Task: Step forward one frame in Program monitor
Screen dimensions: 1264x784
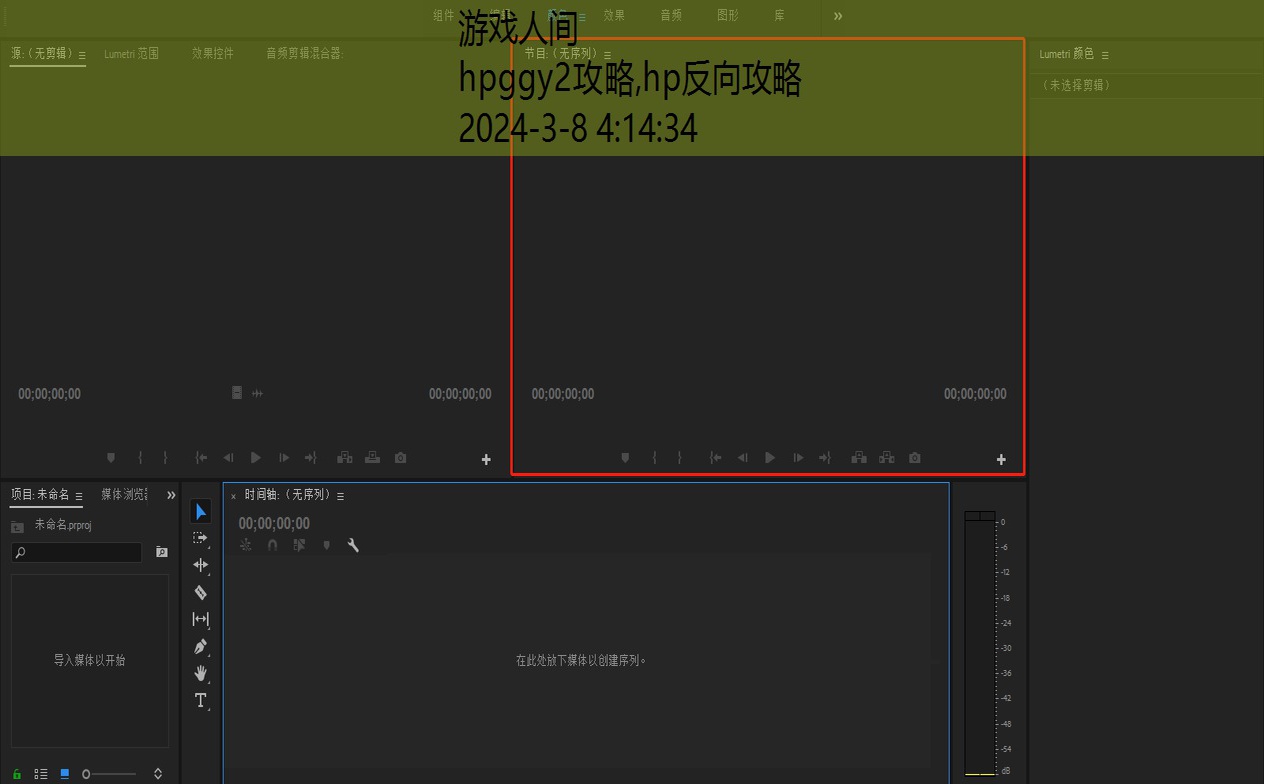Action: (798, 458)
